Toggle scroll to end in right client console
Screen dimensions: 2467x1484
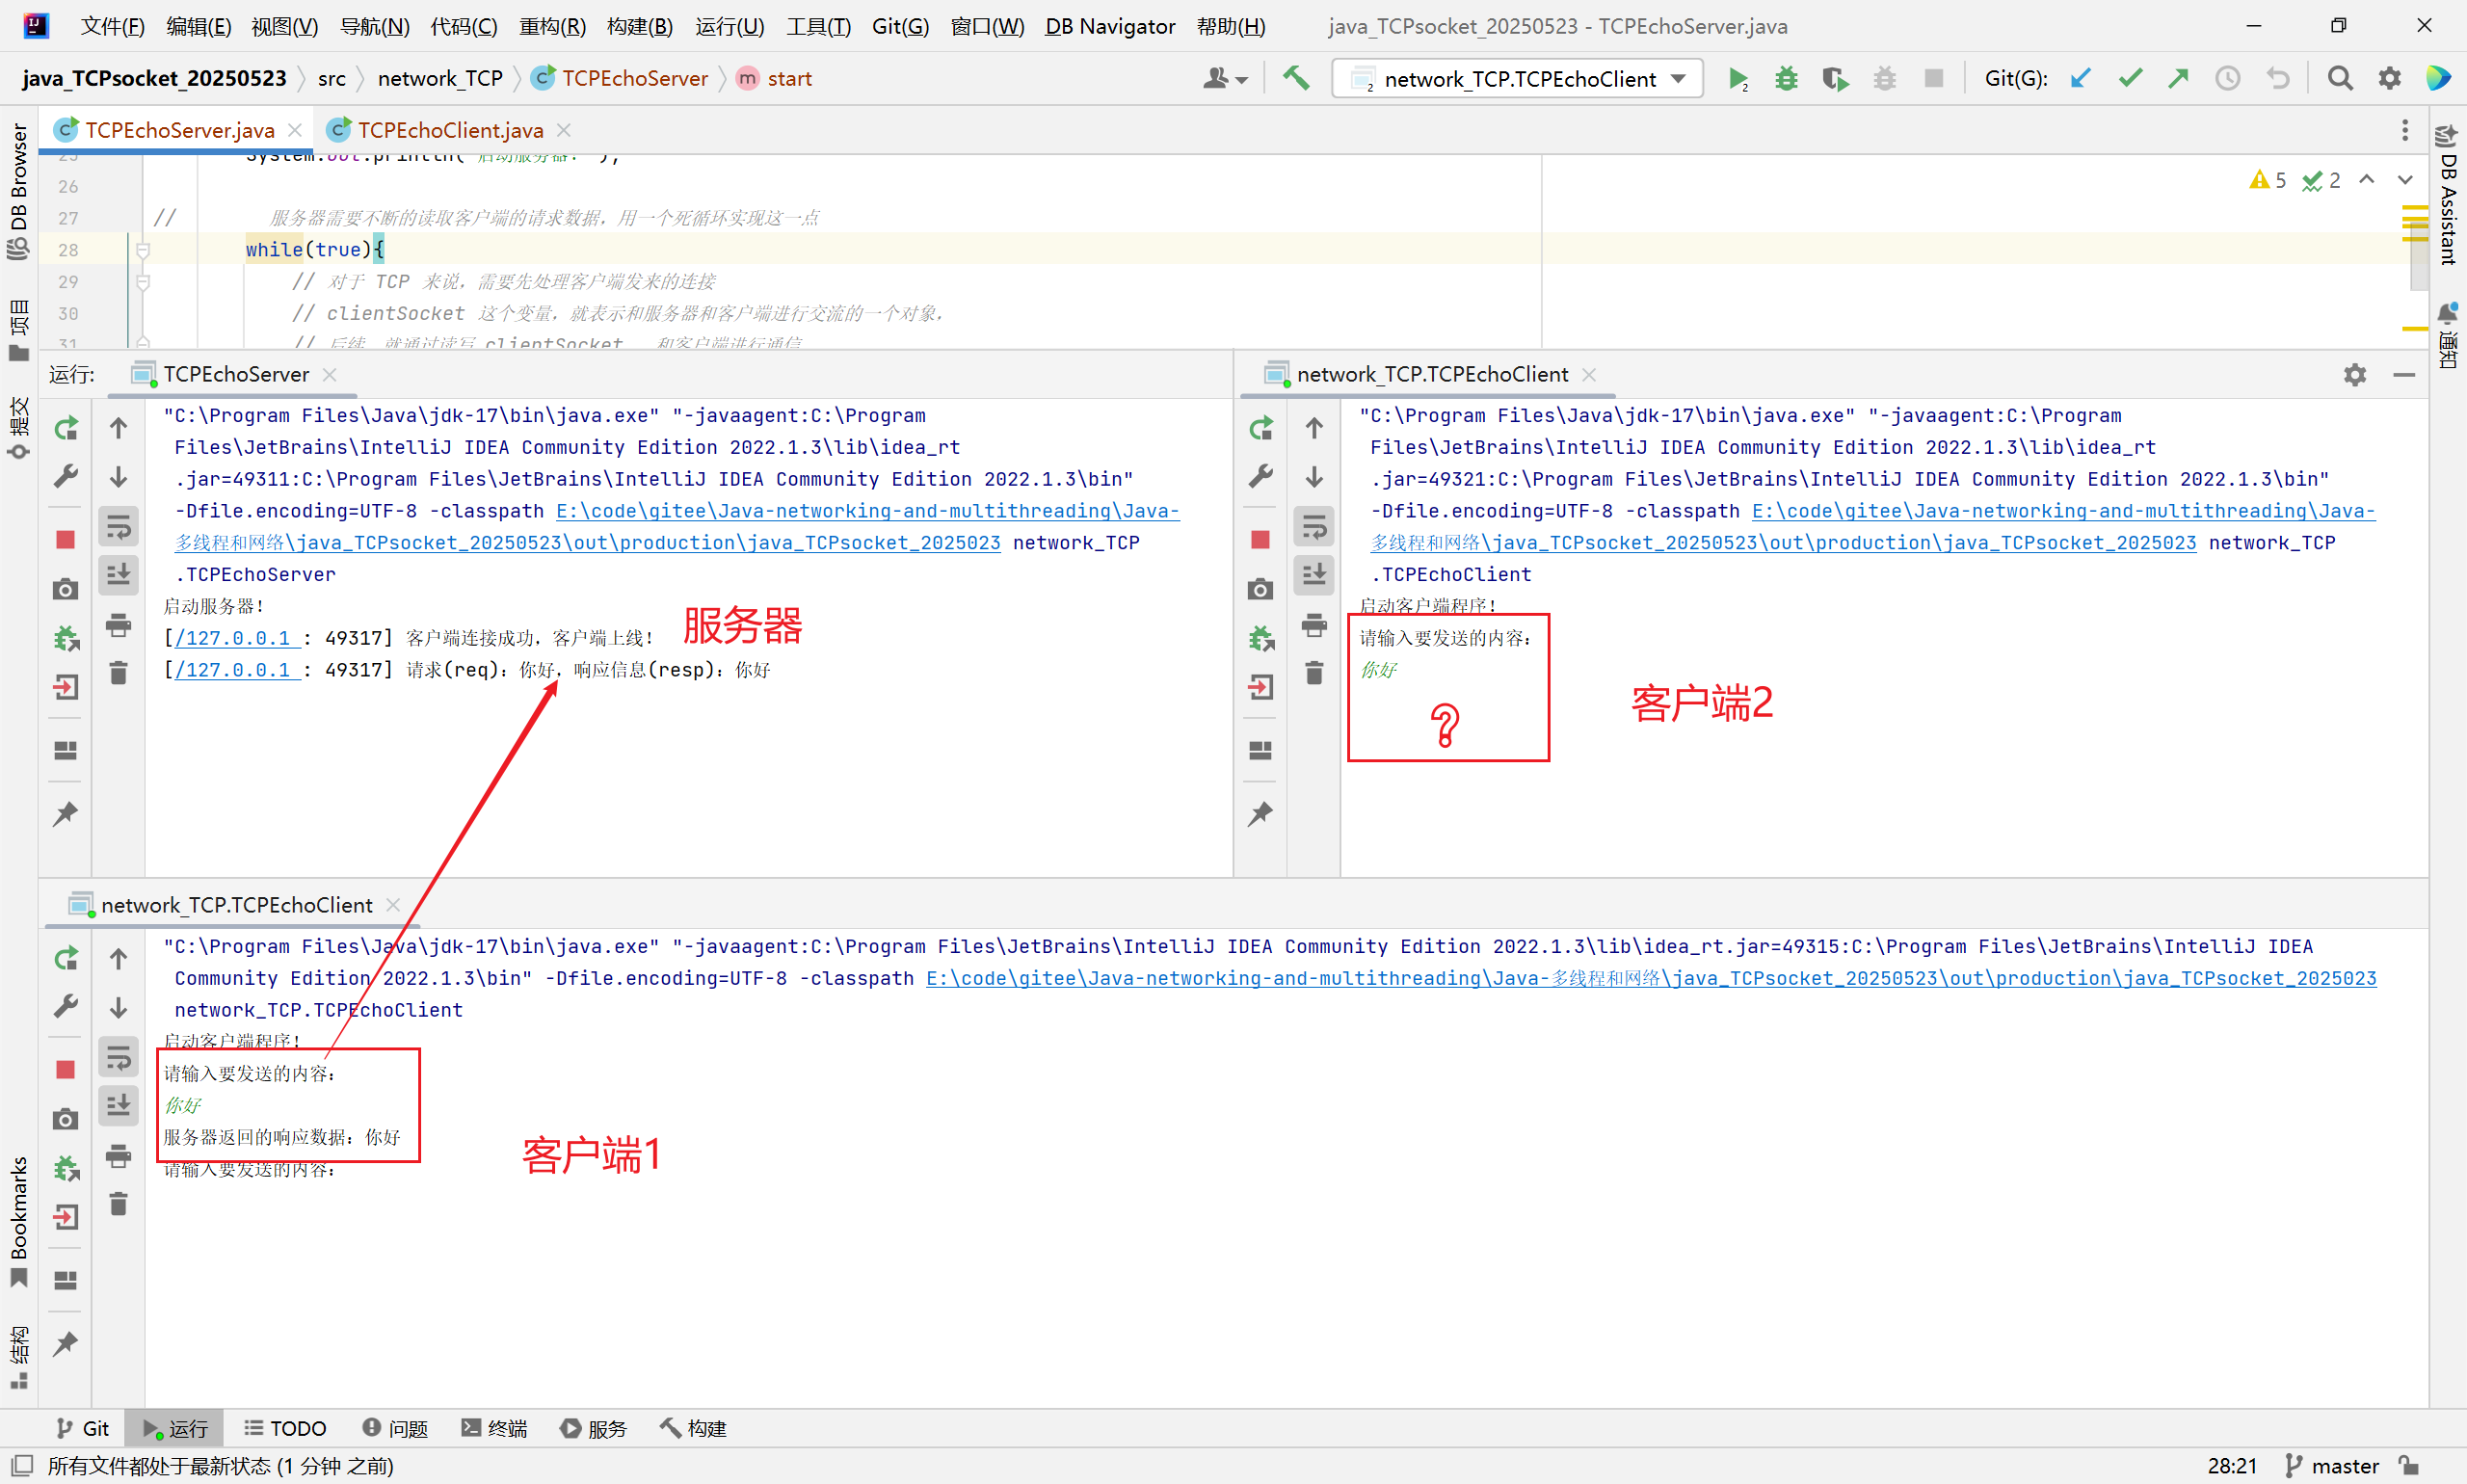pos(1314,574)
